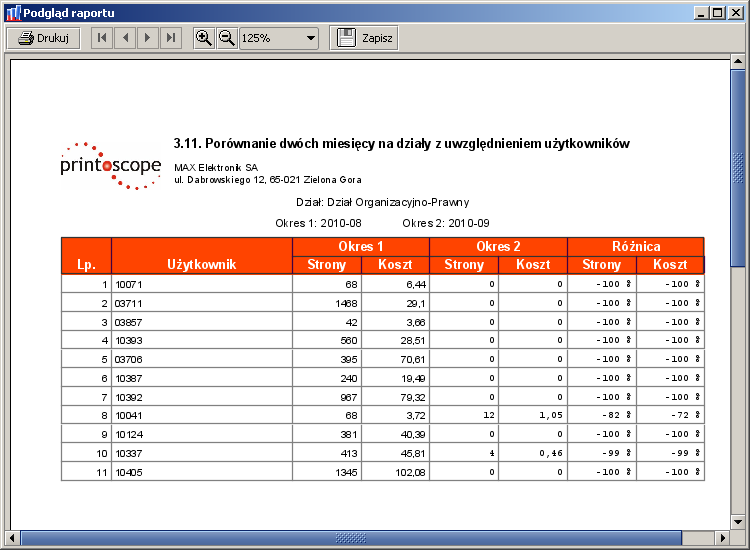Click the Strony header under Okres 1

[327, 264]
